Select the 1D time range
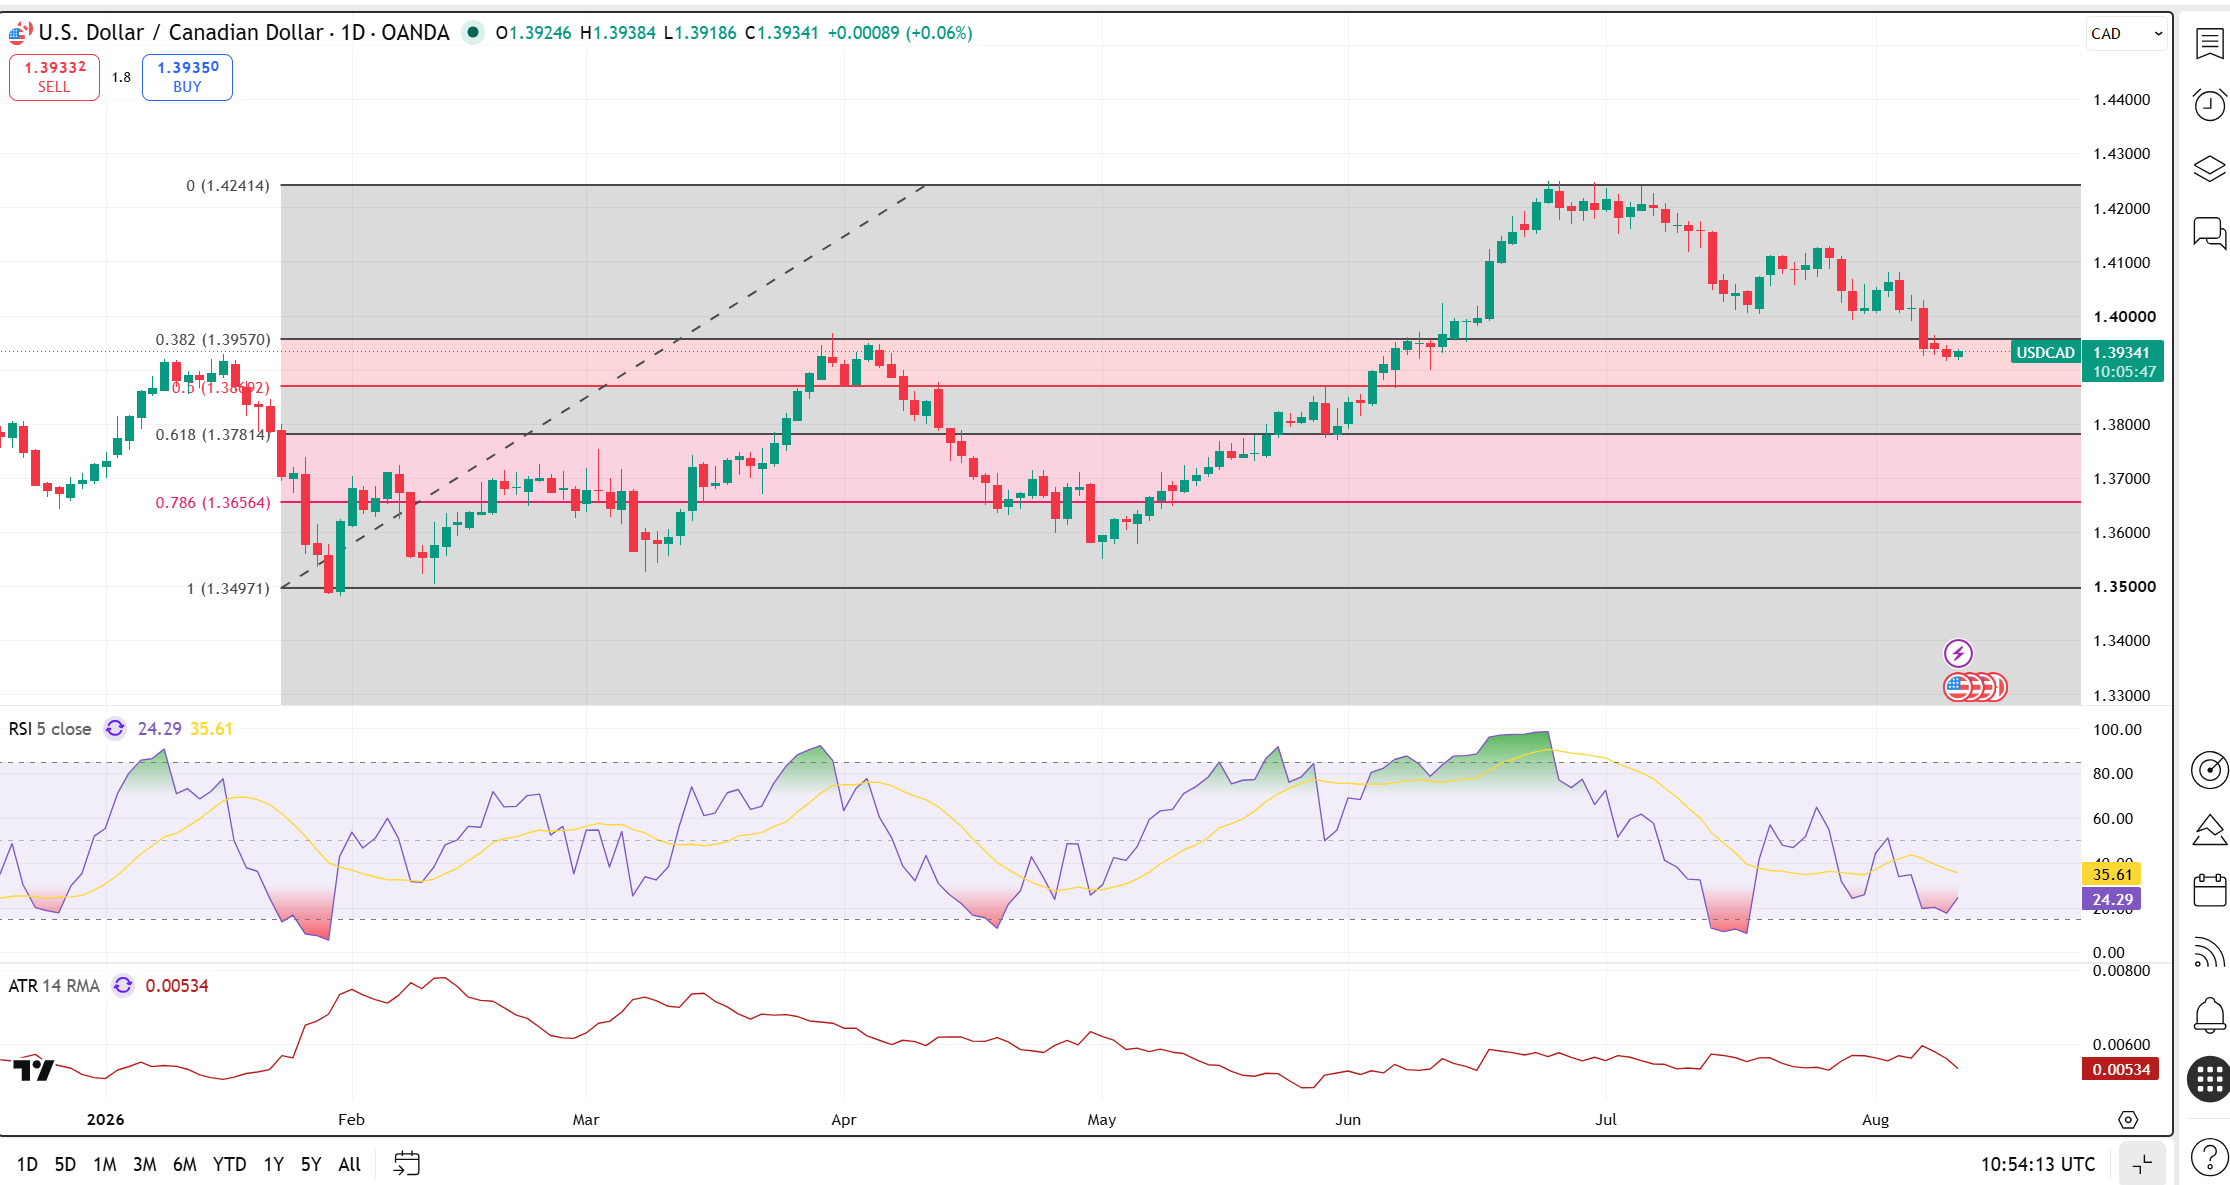 pyautogui.click(x=27, y=1164)
